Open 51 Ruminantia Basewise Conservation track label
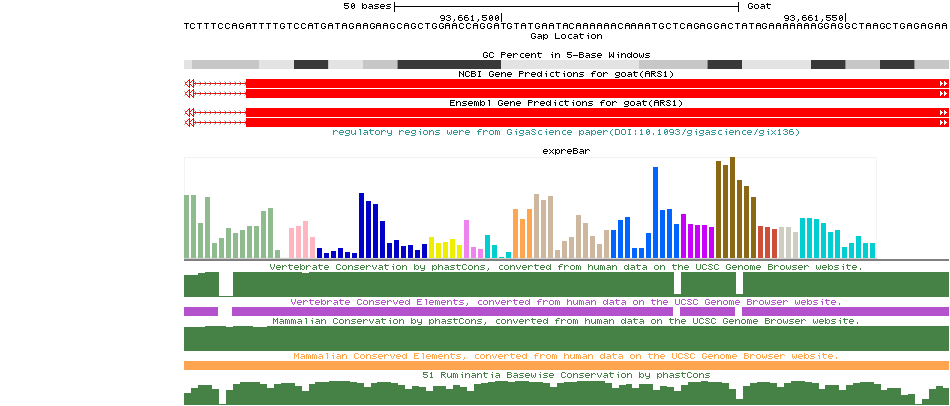950x406 pixels. click(566, 375)
